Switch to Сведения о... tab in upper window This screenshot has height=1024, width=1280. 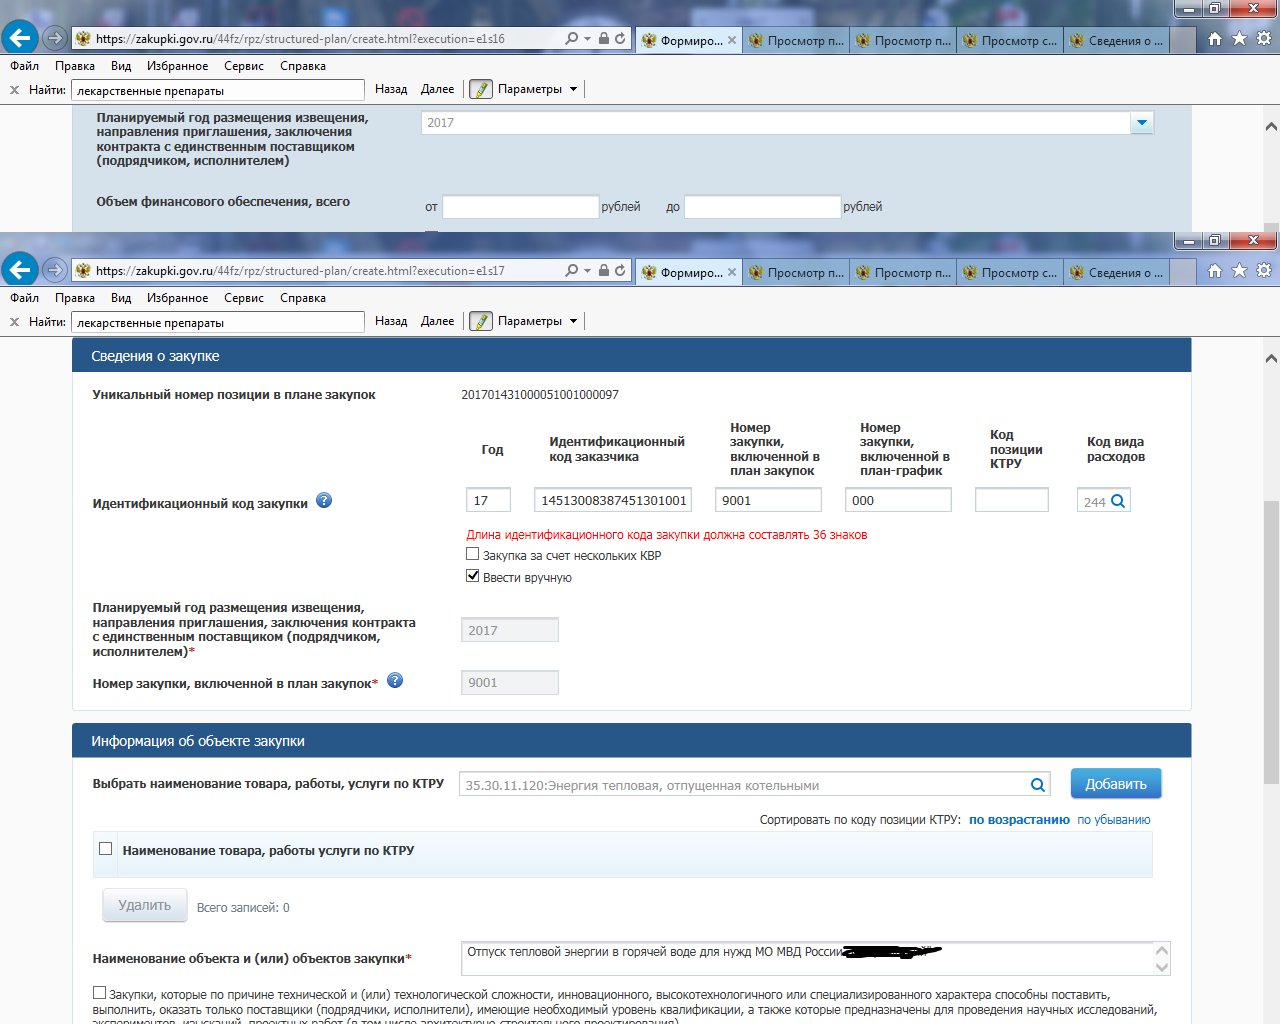tap(1116, 40)
